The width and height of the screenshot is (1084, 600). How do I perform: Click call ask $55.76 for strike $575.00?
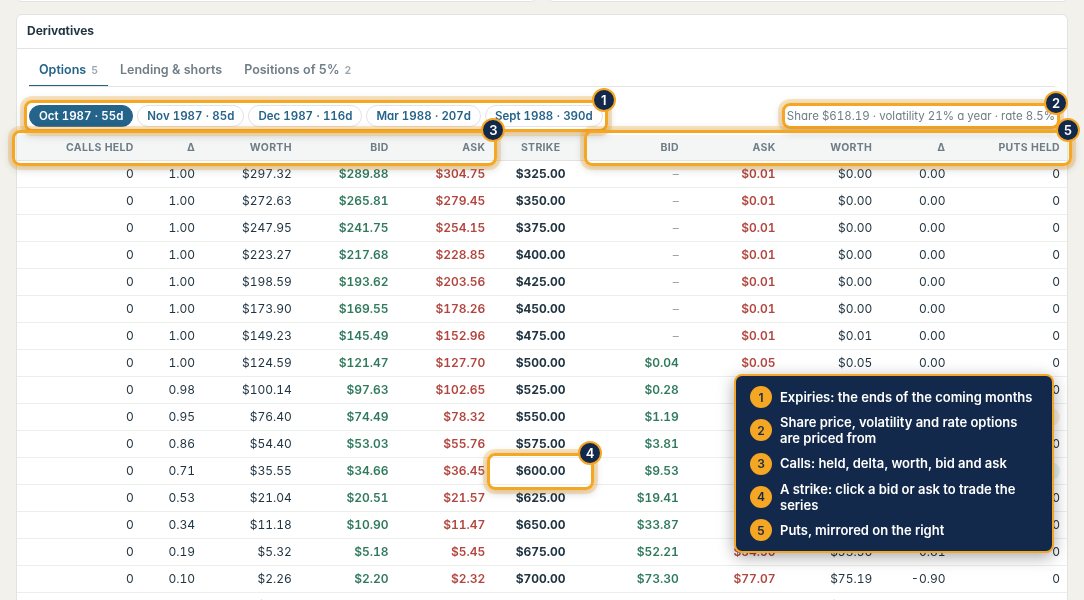point(464,443)
